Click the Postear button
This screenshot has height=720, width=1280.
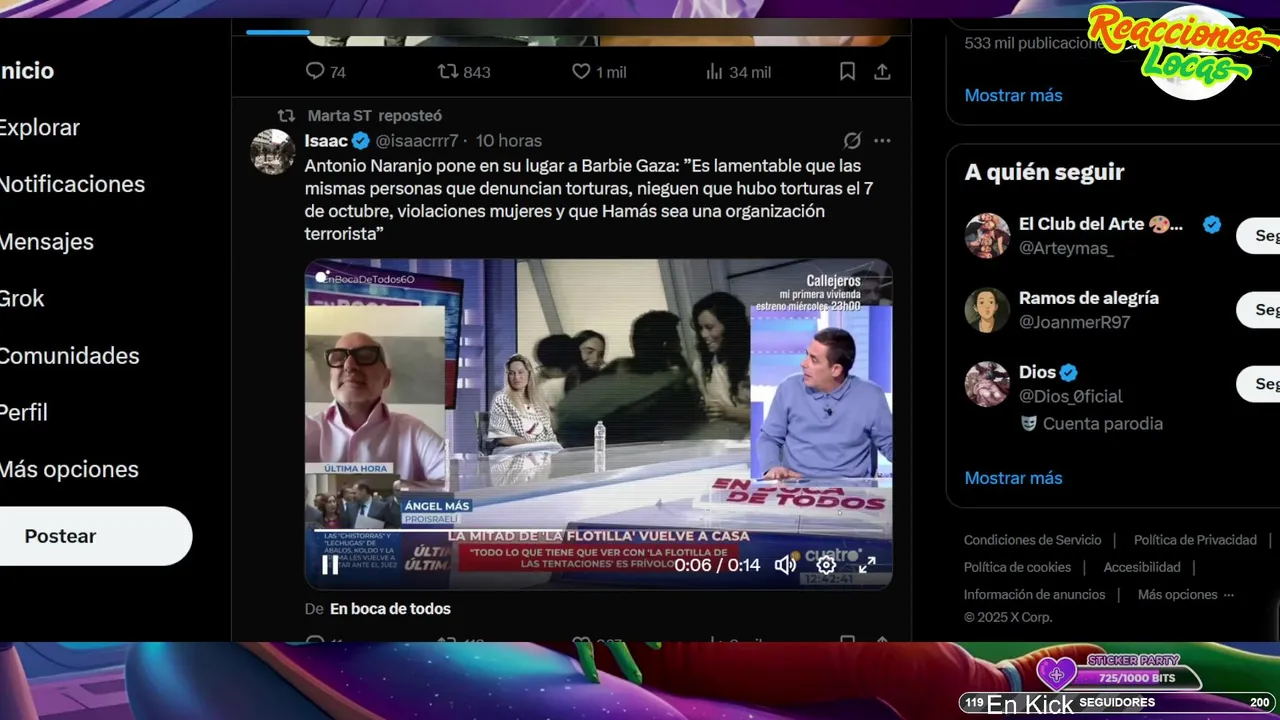95,536
